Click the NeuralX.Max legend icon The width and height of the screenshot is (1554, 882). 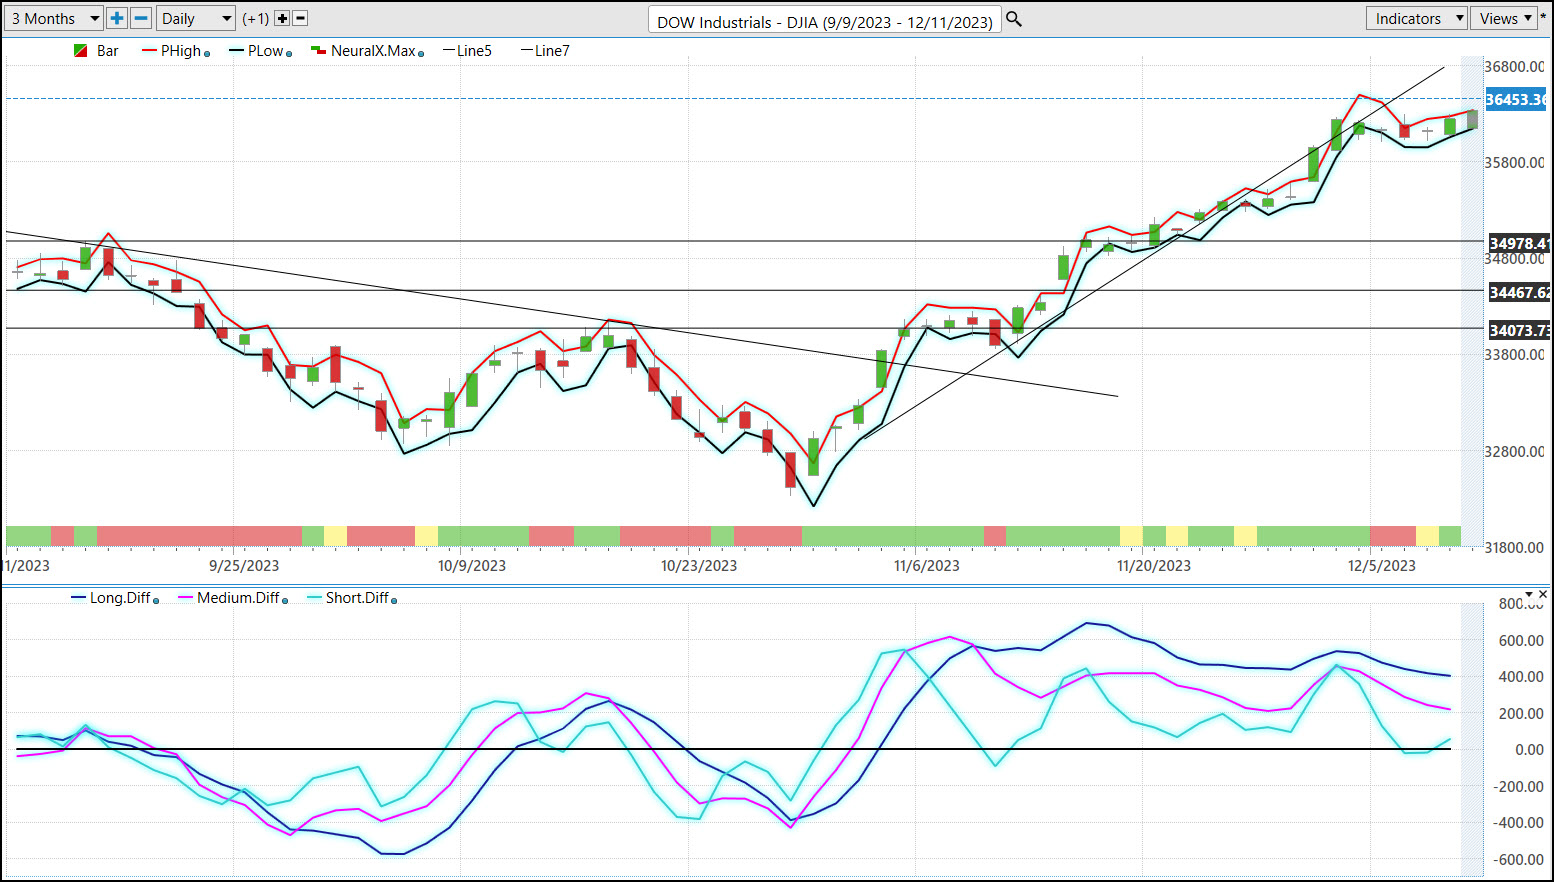pyautogui.click(x=319, y=51)
